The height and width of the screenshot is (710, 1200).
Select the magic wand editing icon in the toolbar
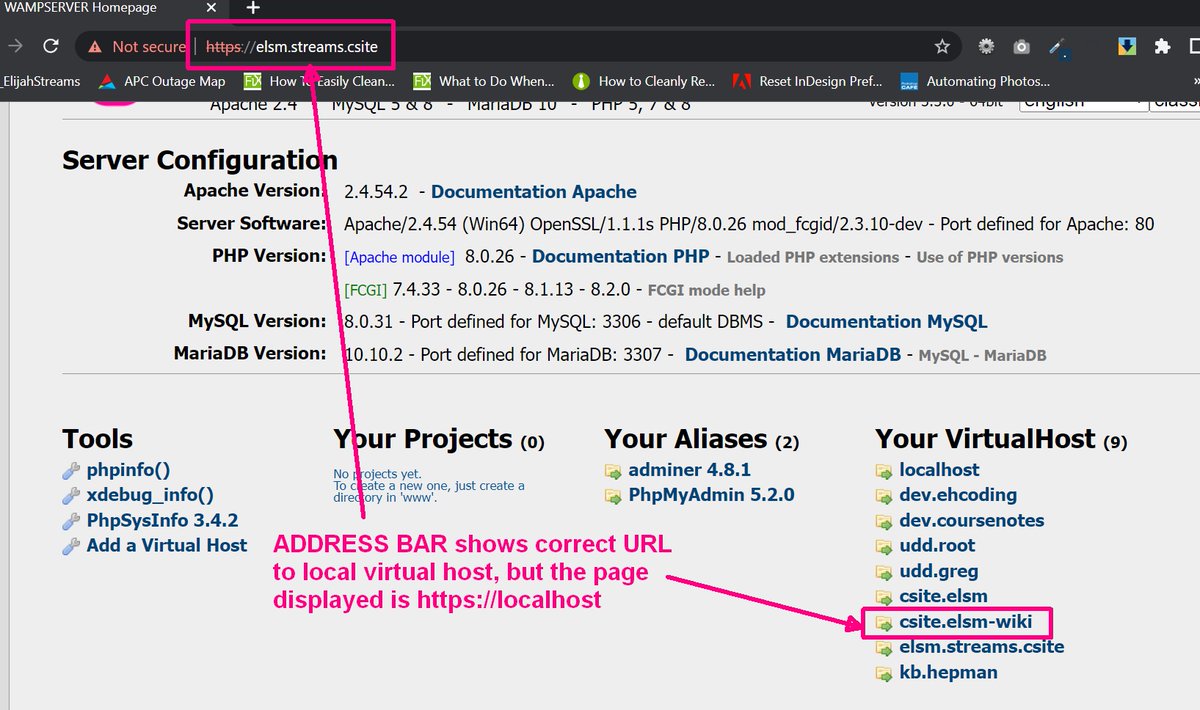coord(1056,45)
